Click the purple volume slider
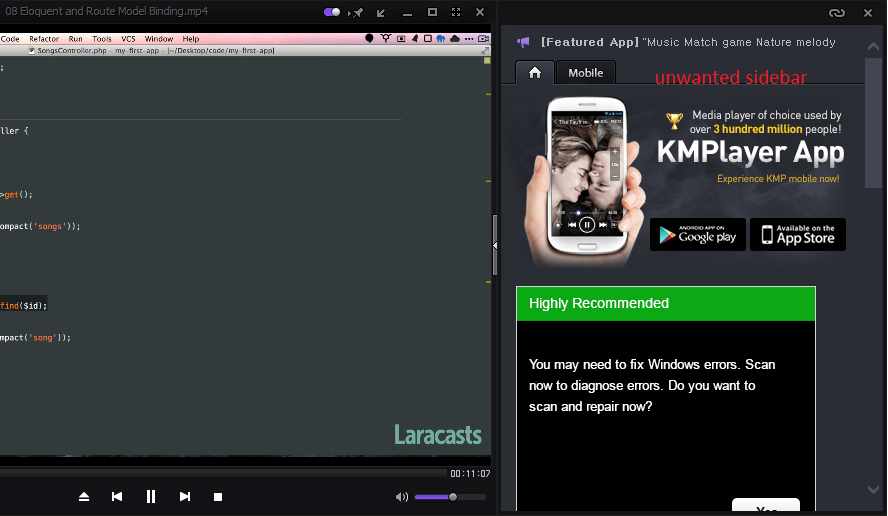 [450, 497]
